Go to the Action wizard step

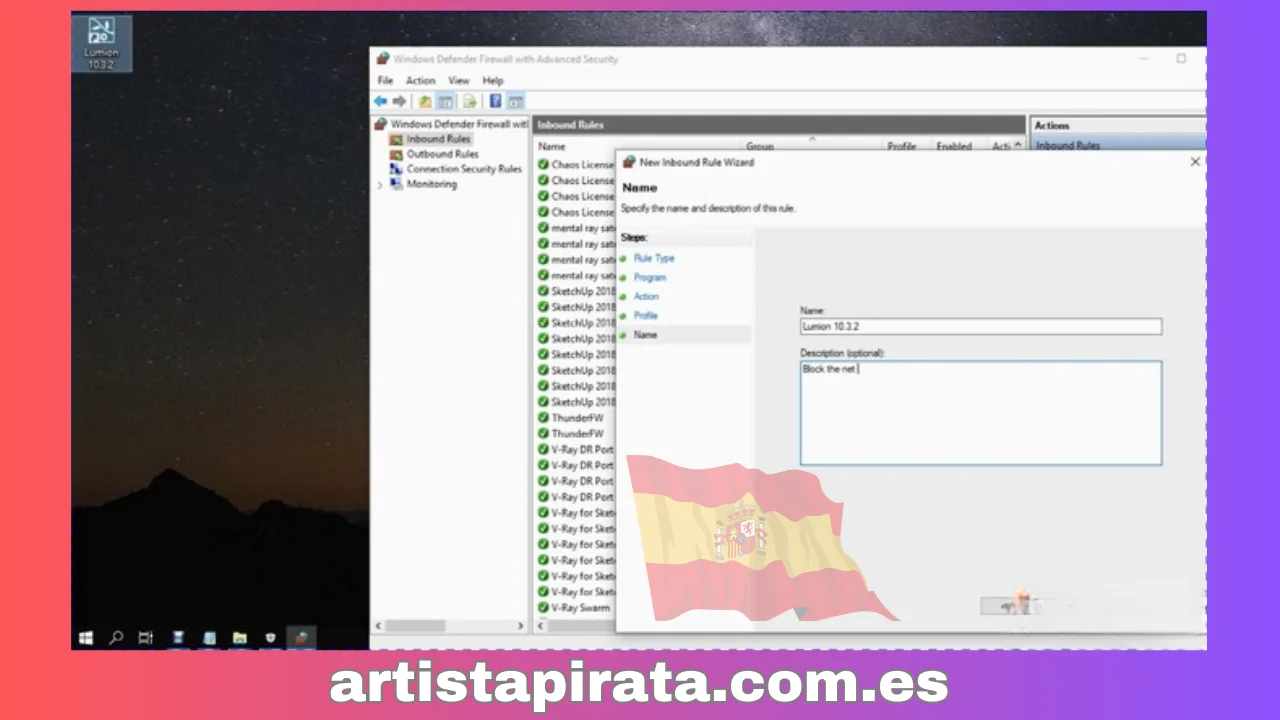(646, 296)
